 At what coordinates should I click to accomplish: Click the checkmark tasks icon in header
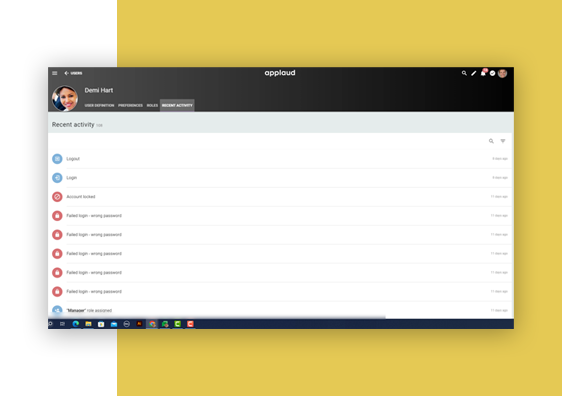(x=492, y=73)
